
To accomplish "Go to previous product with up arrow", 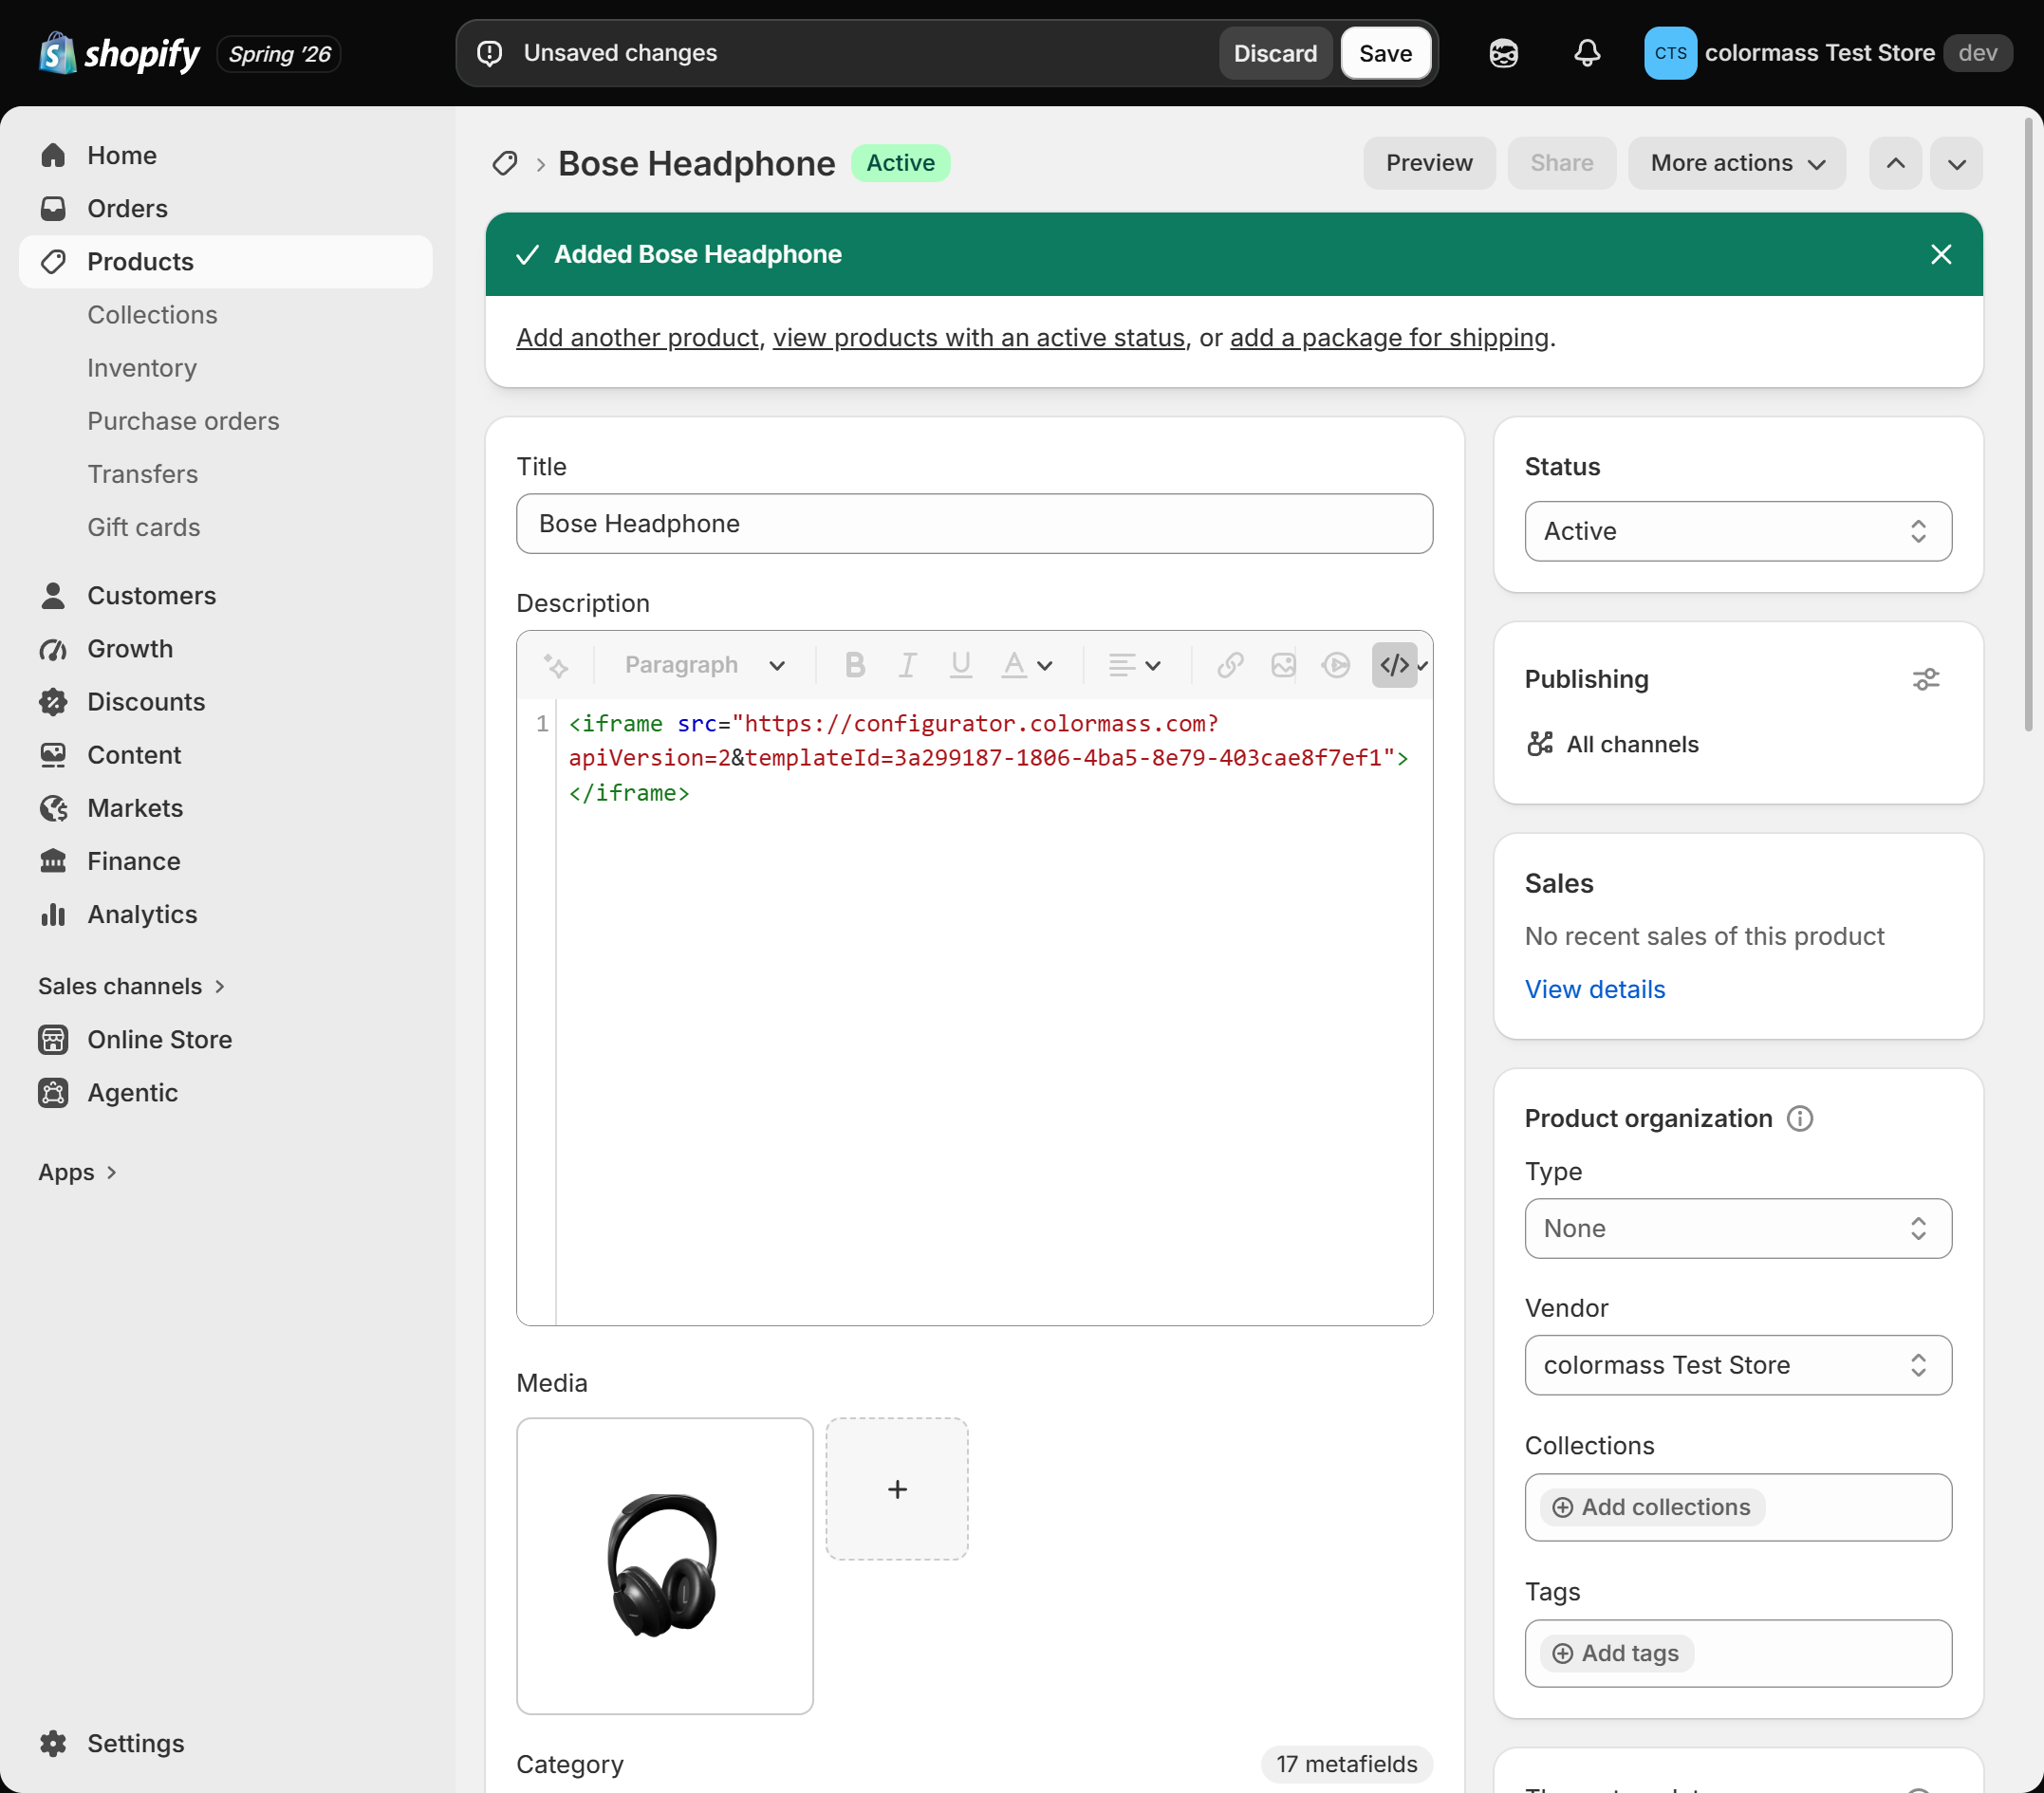I will click(1896, 163).
